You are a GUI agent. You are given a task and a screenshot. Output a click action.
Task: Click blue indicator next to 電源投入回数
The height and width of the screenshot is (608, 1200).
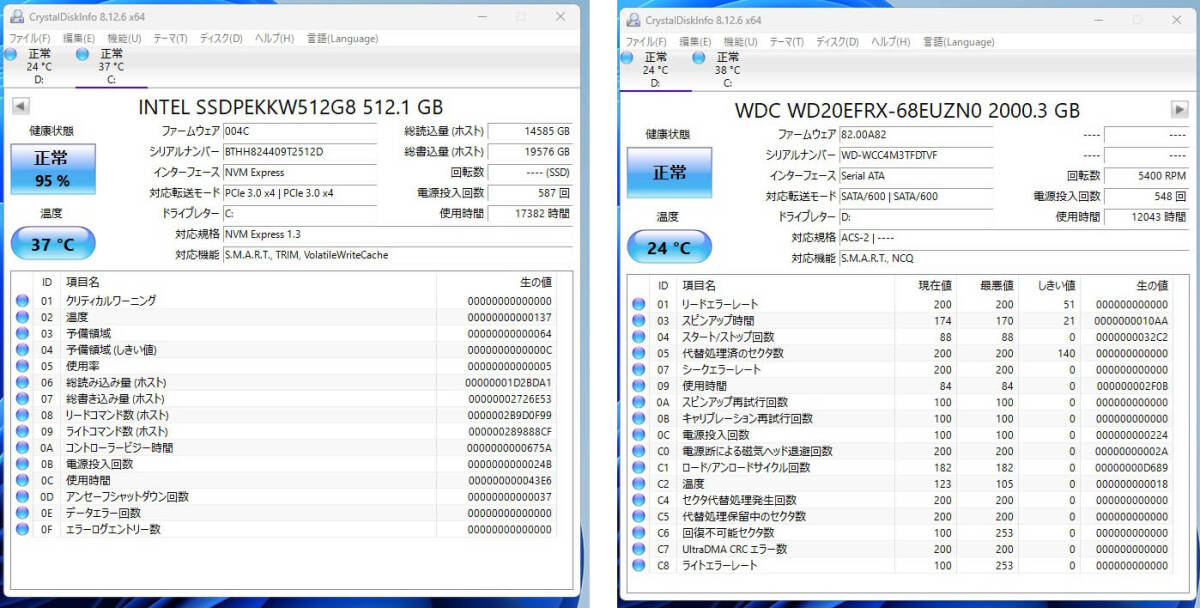(x=23, y=464)
